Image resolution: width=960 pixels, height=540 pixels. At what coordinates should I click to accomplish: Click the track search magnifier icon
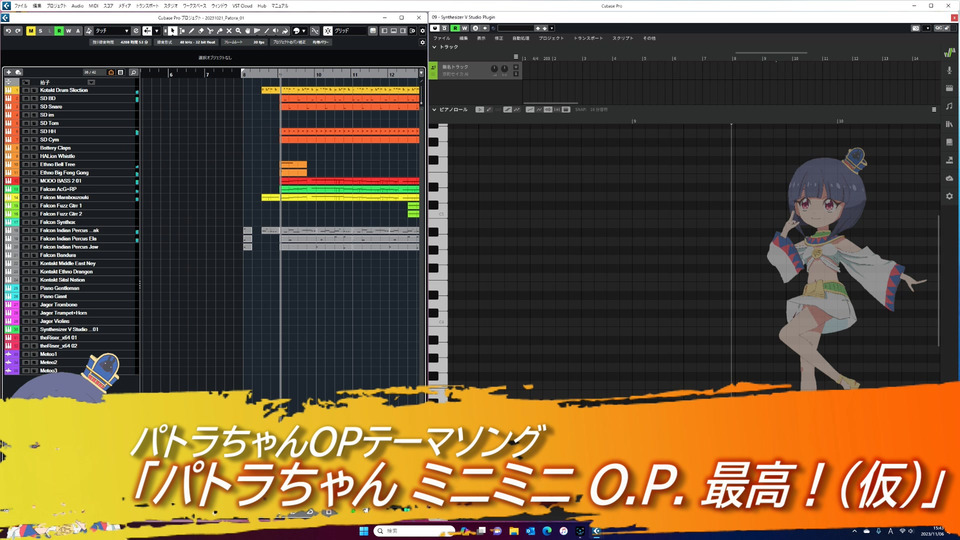(133, 72)
